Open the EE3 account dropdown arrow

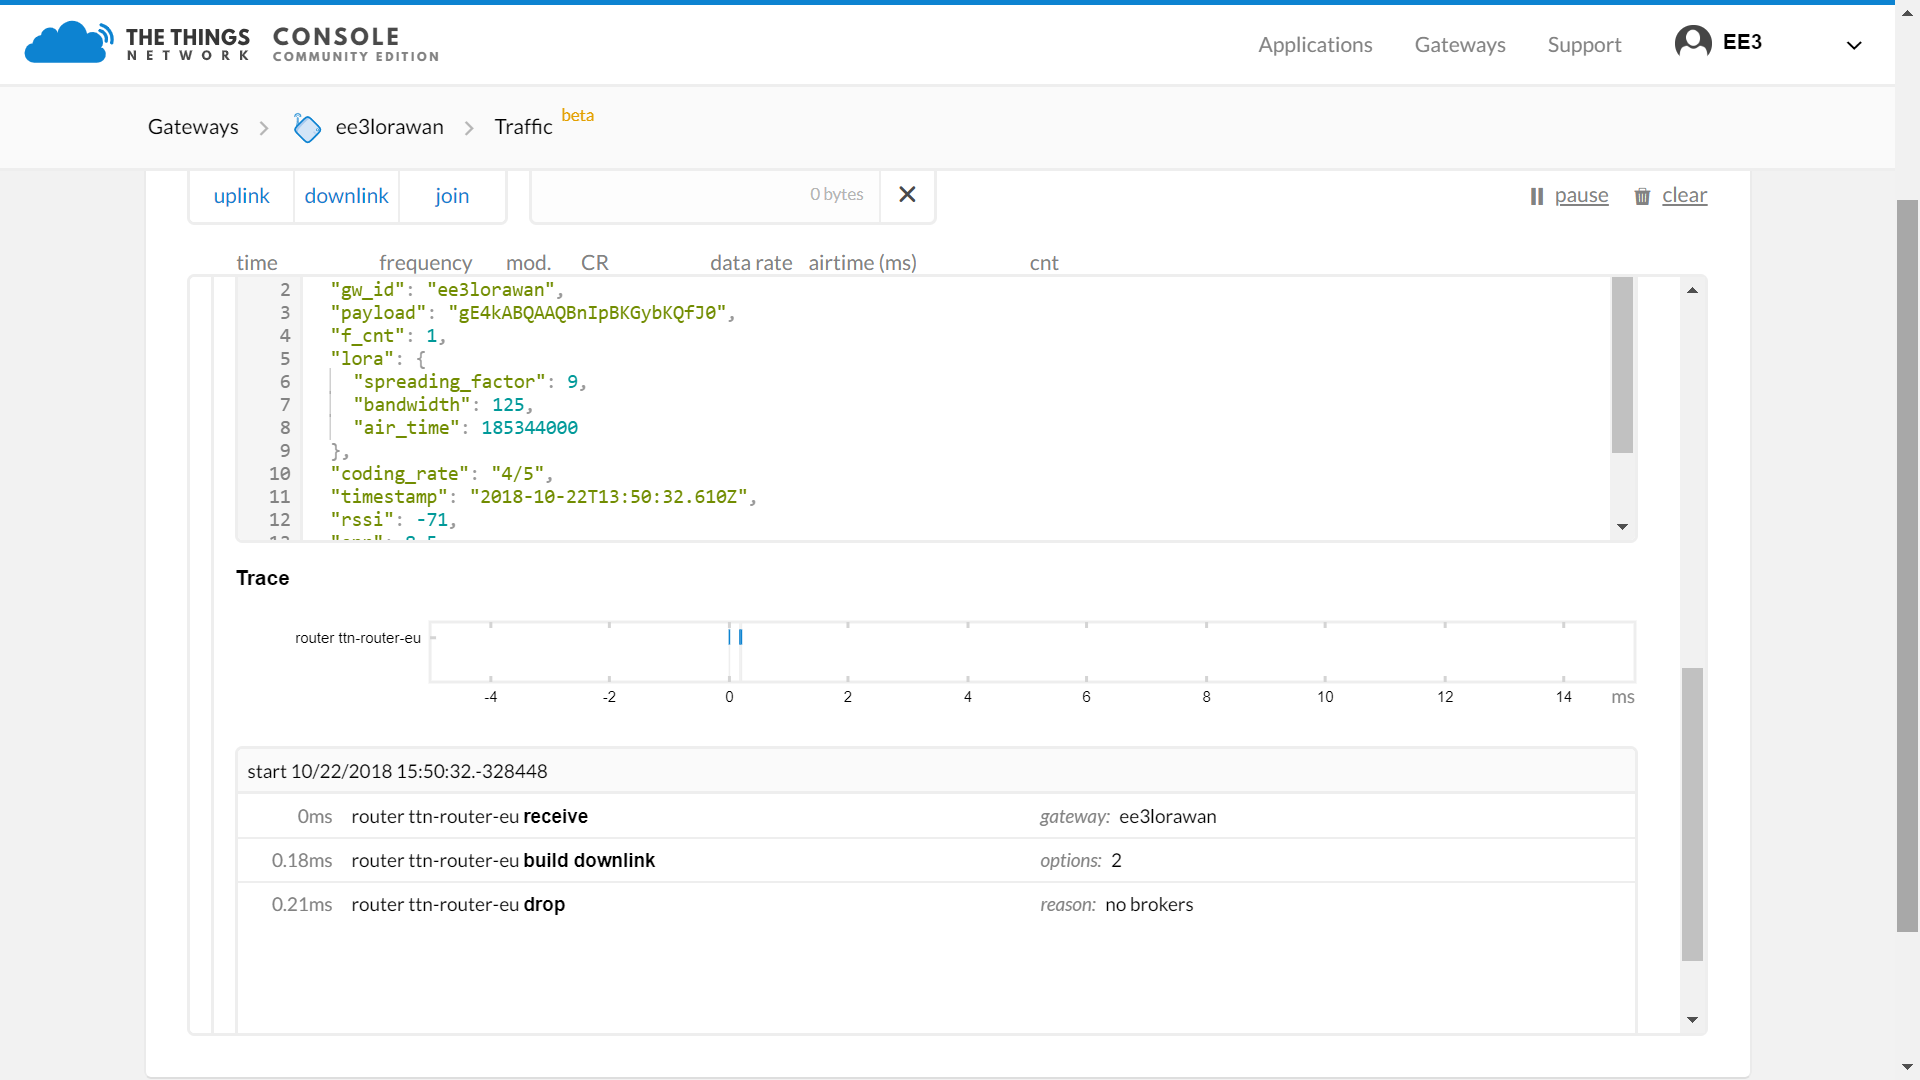[1854, 45]
